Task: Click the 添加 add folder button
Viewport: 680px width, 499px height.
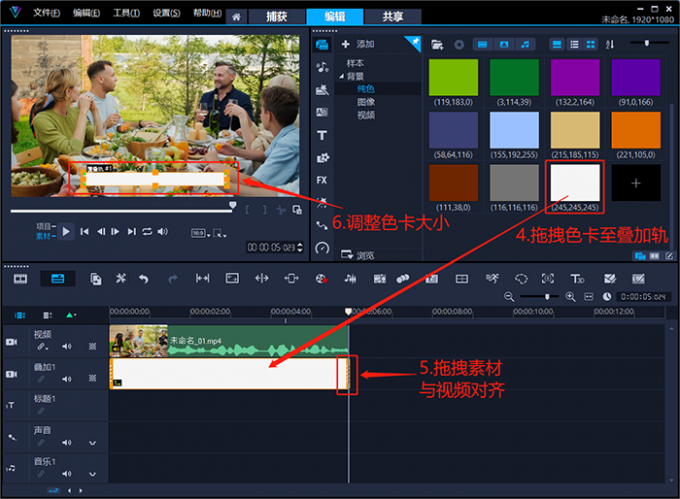Action: click(x=358, y=44)
